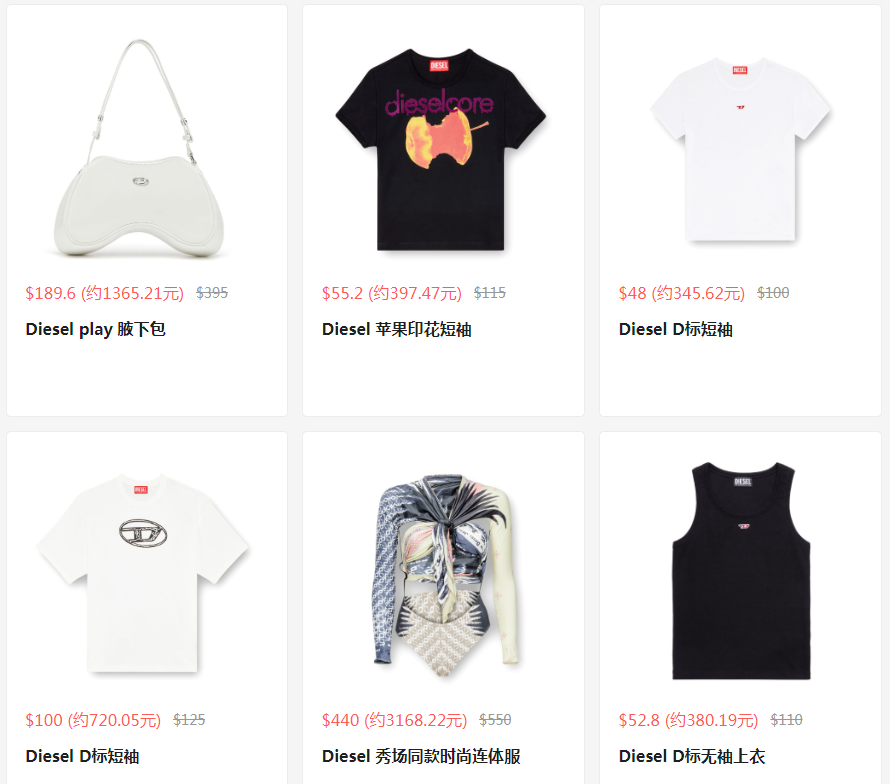Screen dimensions: 890x784
Task: Open the black D-logo tank top image
Action: 741,571
